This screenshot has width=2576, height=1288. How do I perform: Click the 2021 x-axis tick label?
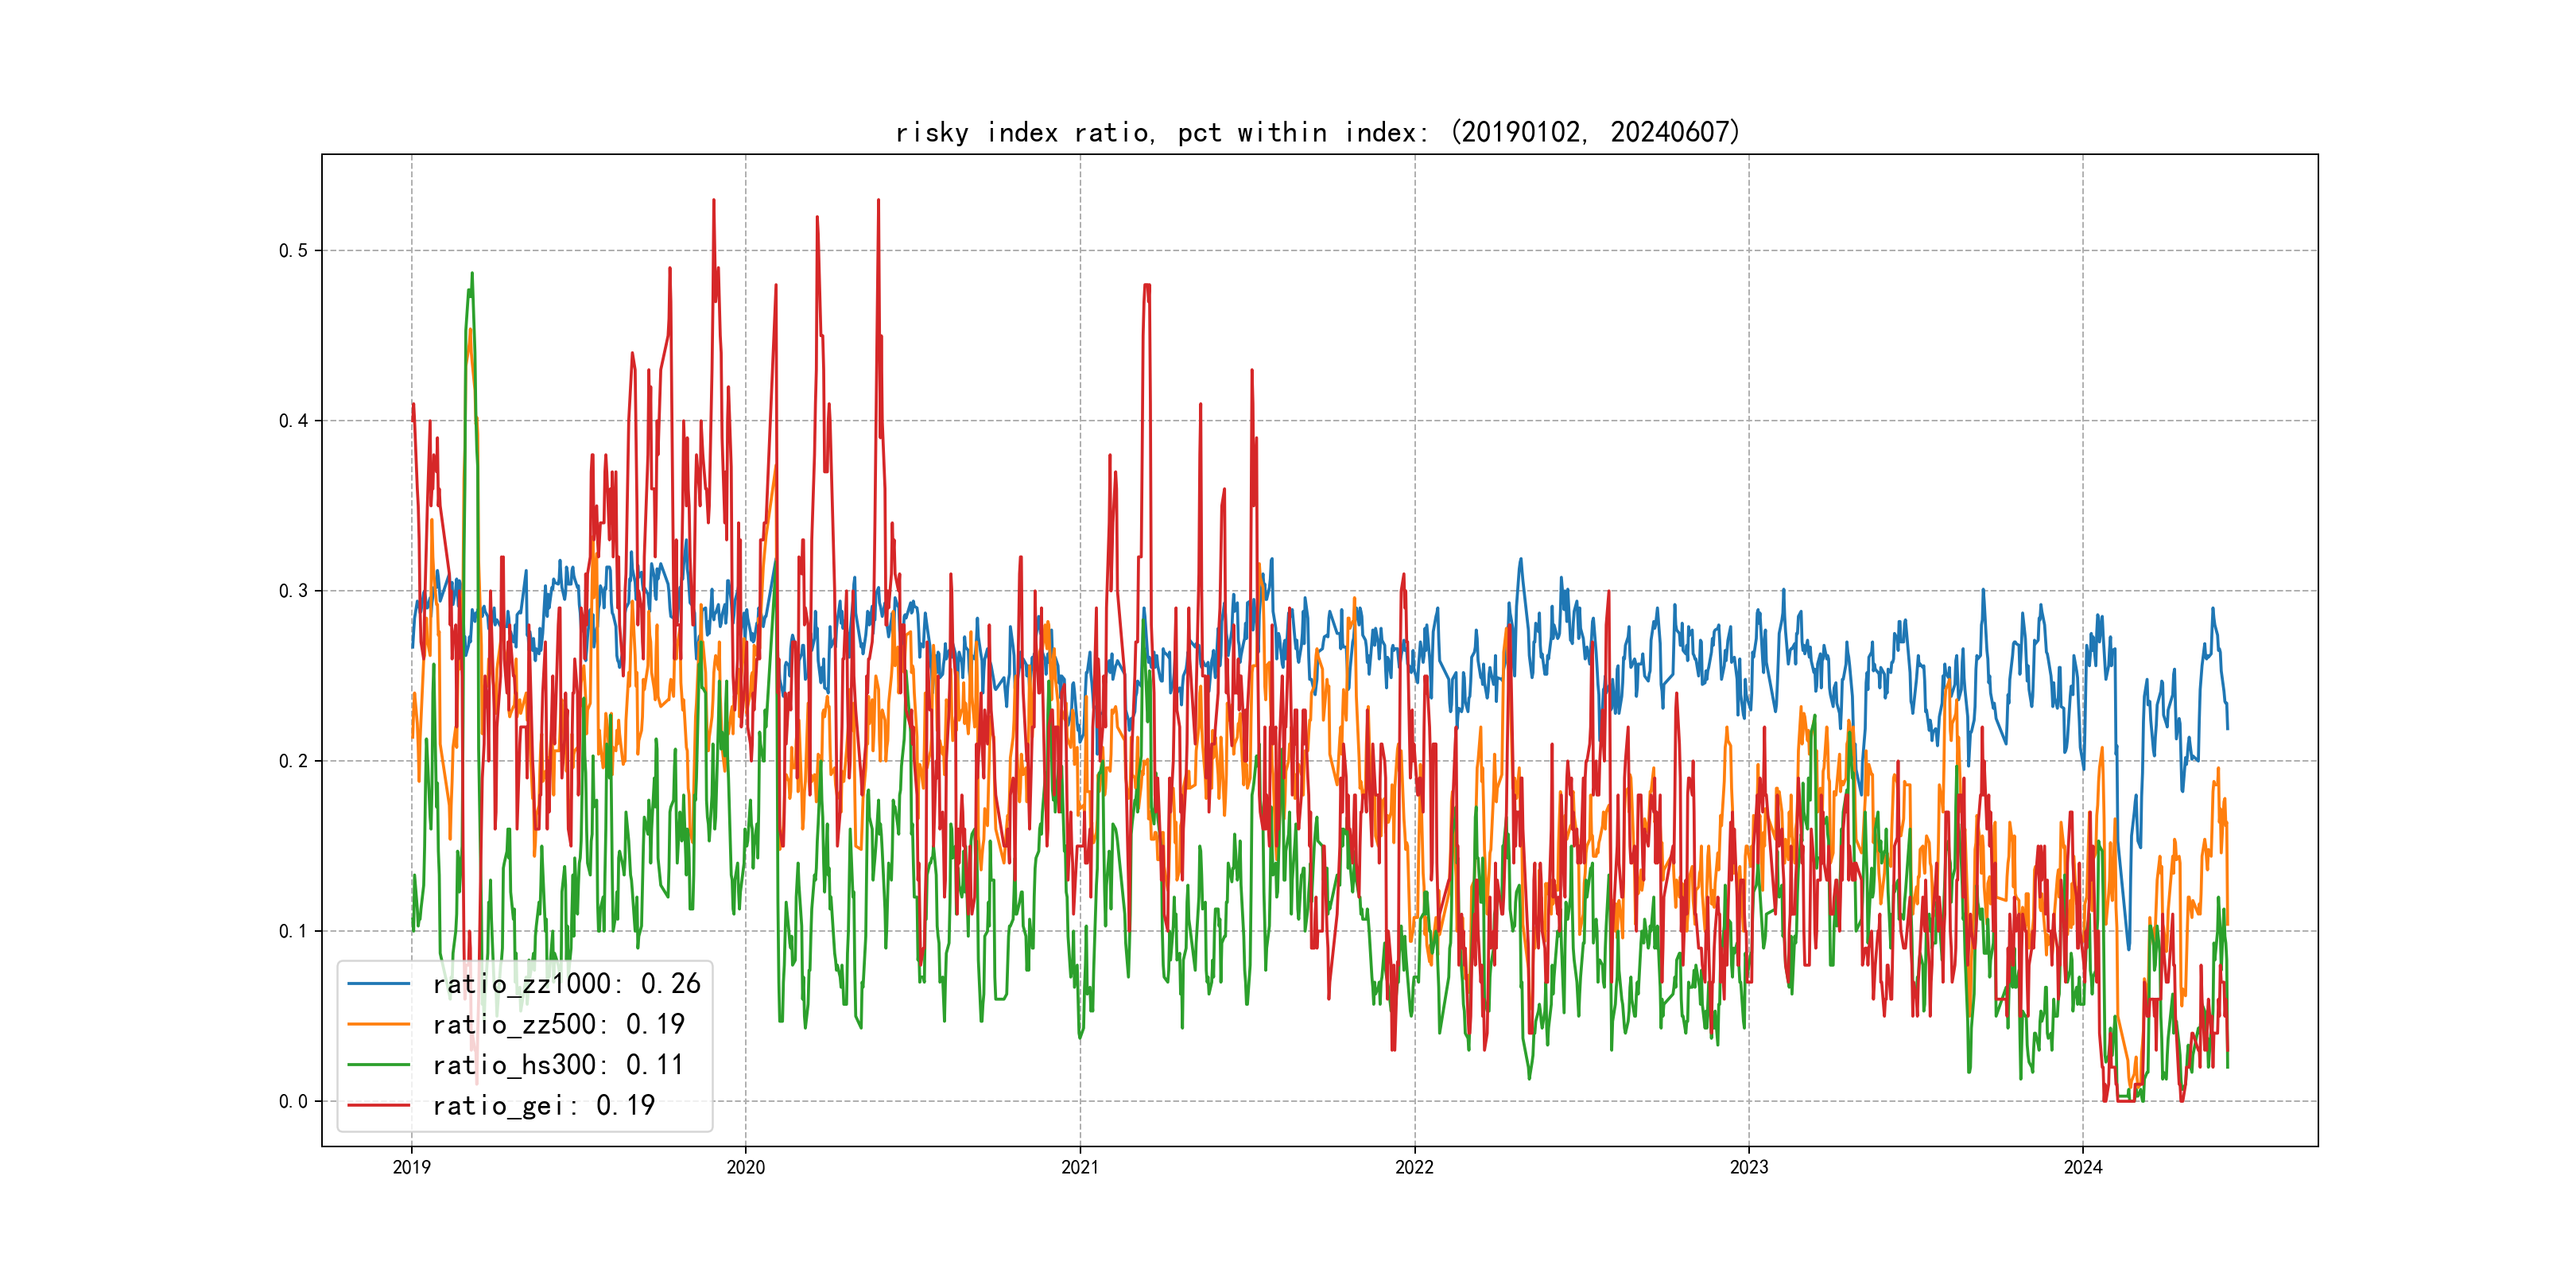click(1080, 1167)
